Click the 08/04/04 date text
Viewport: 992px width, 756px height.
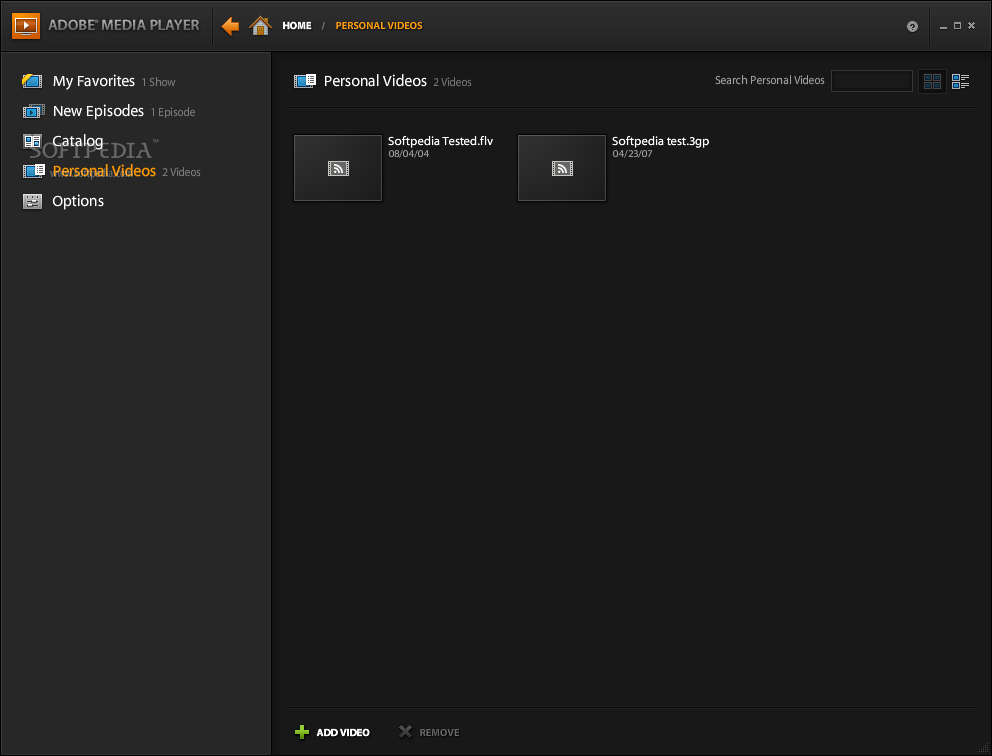tap(409, 154)
